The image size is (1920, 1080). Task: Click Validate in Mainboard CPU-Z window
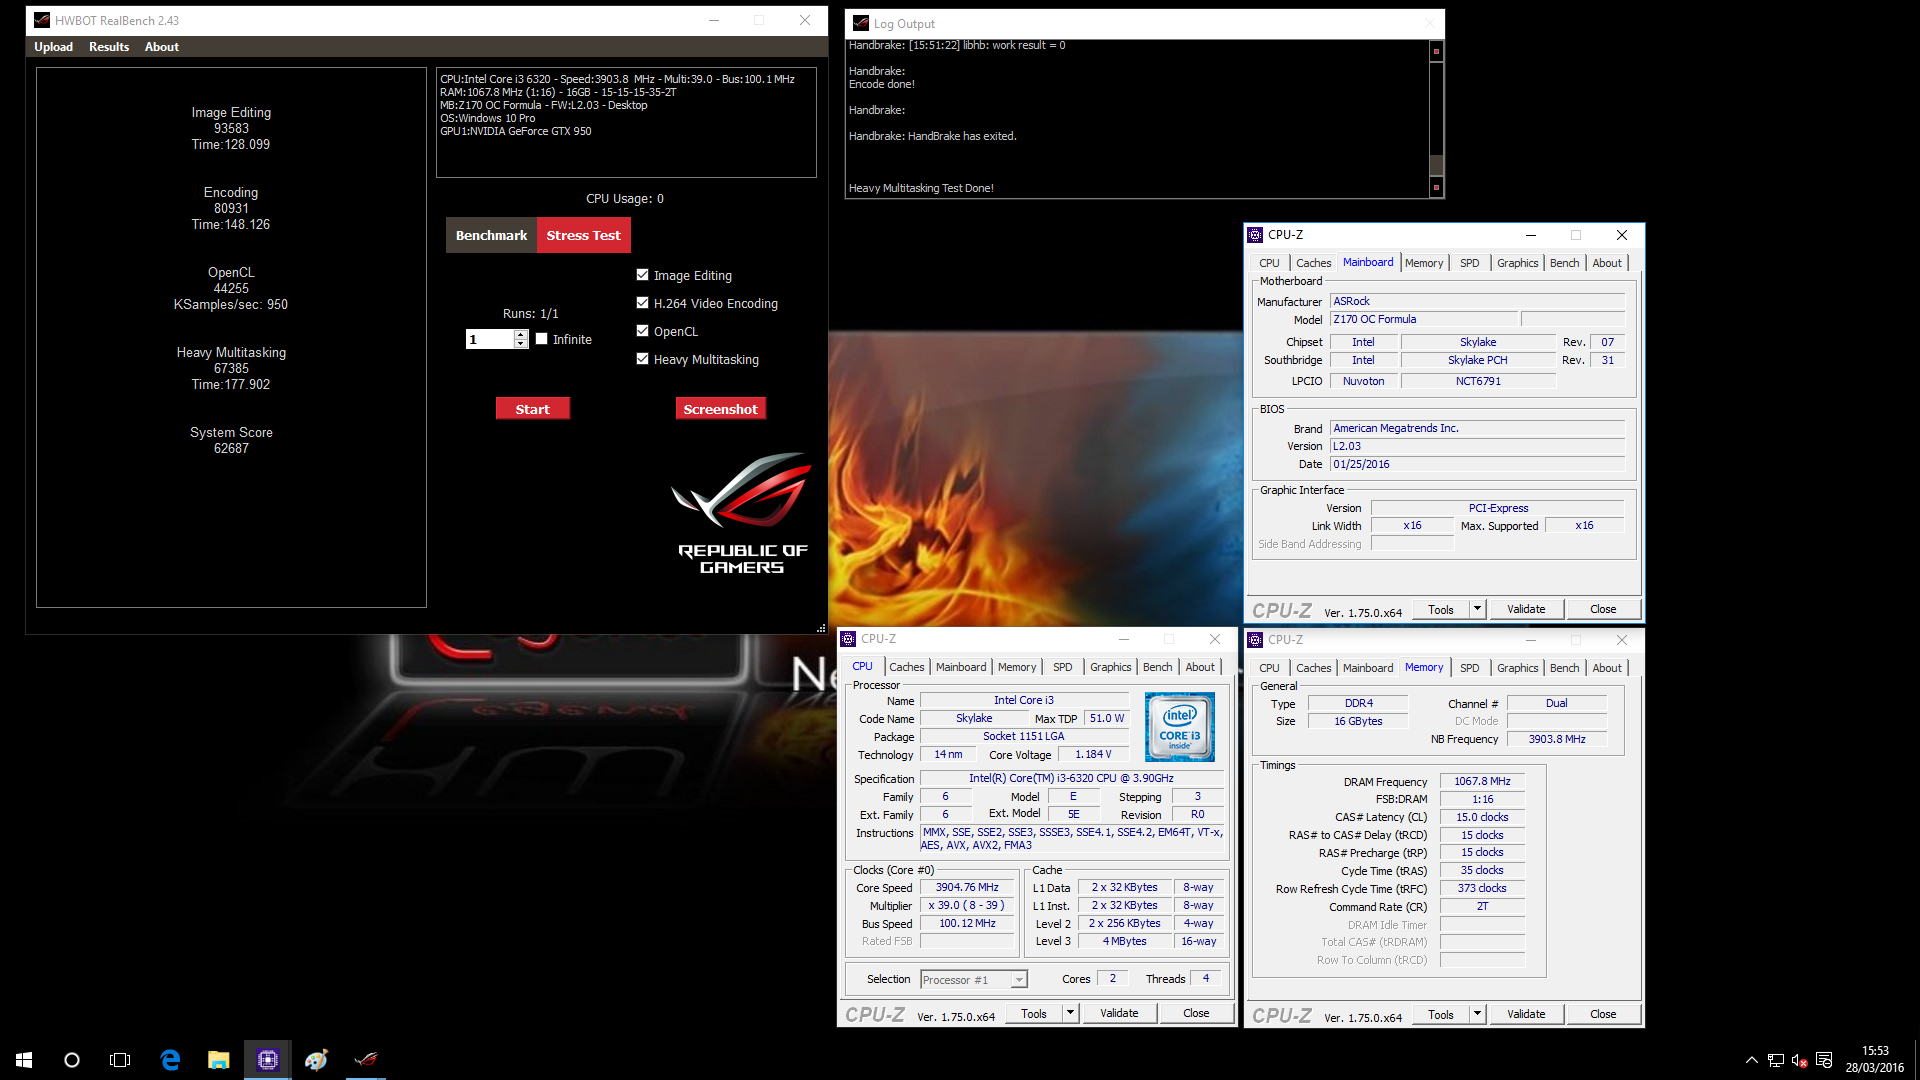(1526, 609)
